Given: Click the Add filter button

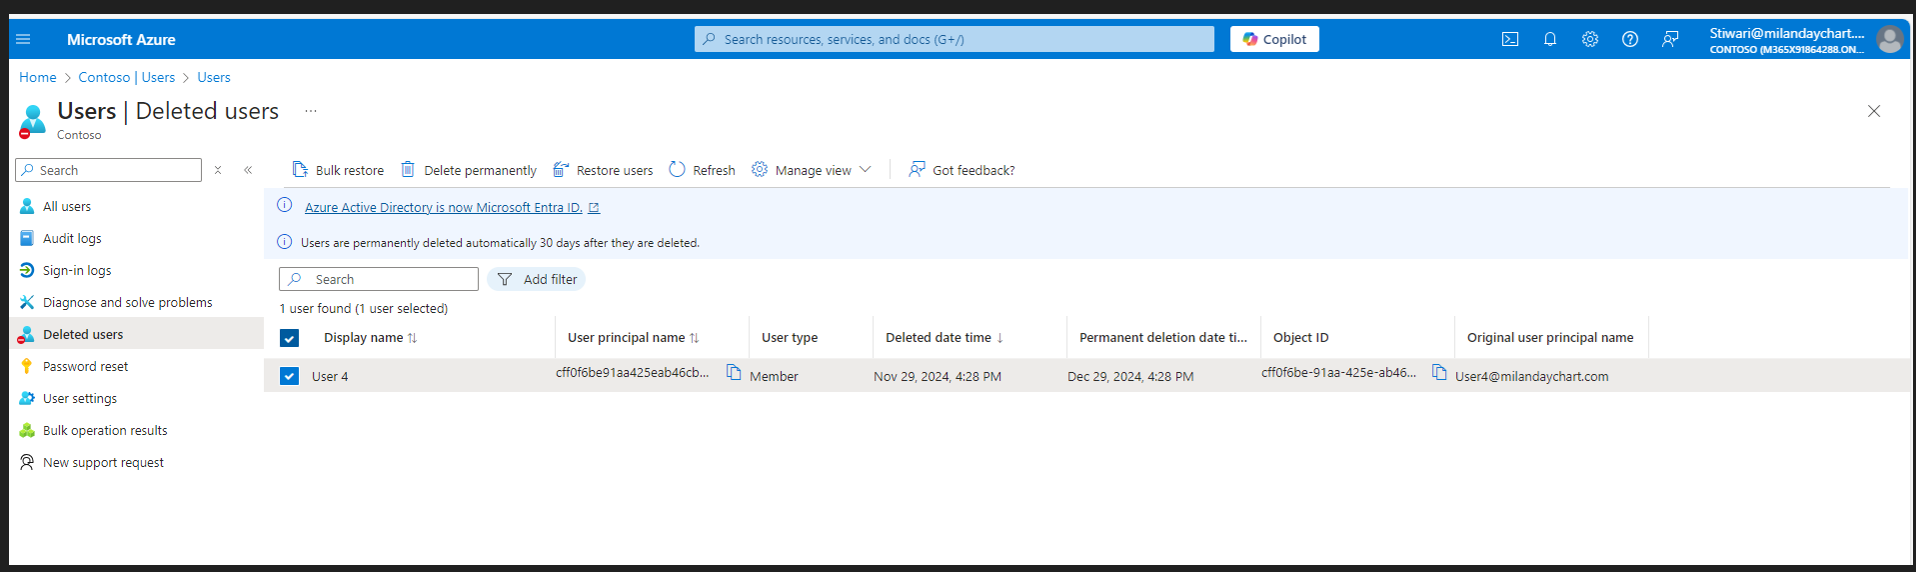Looking at the screenshot, I should pyautogui.click(x=537, y=279).
